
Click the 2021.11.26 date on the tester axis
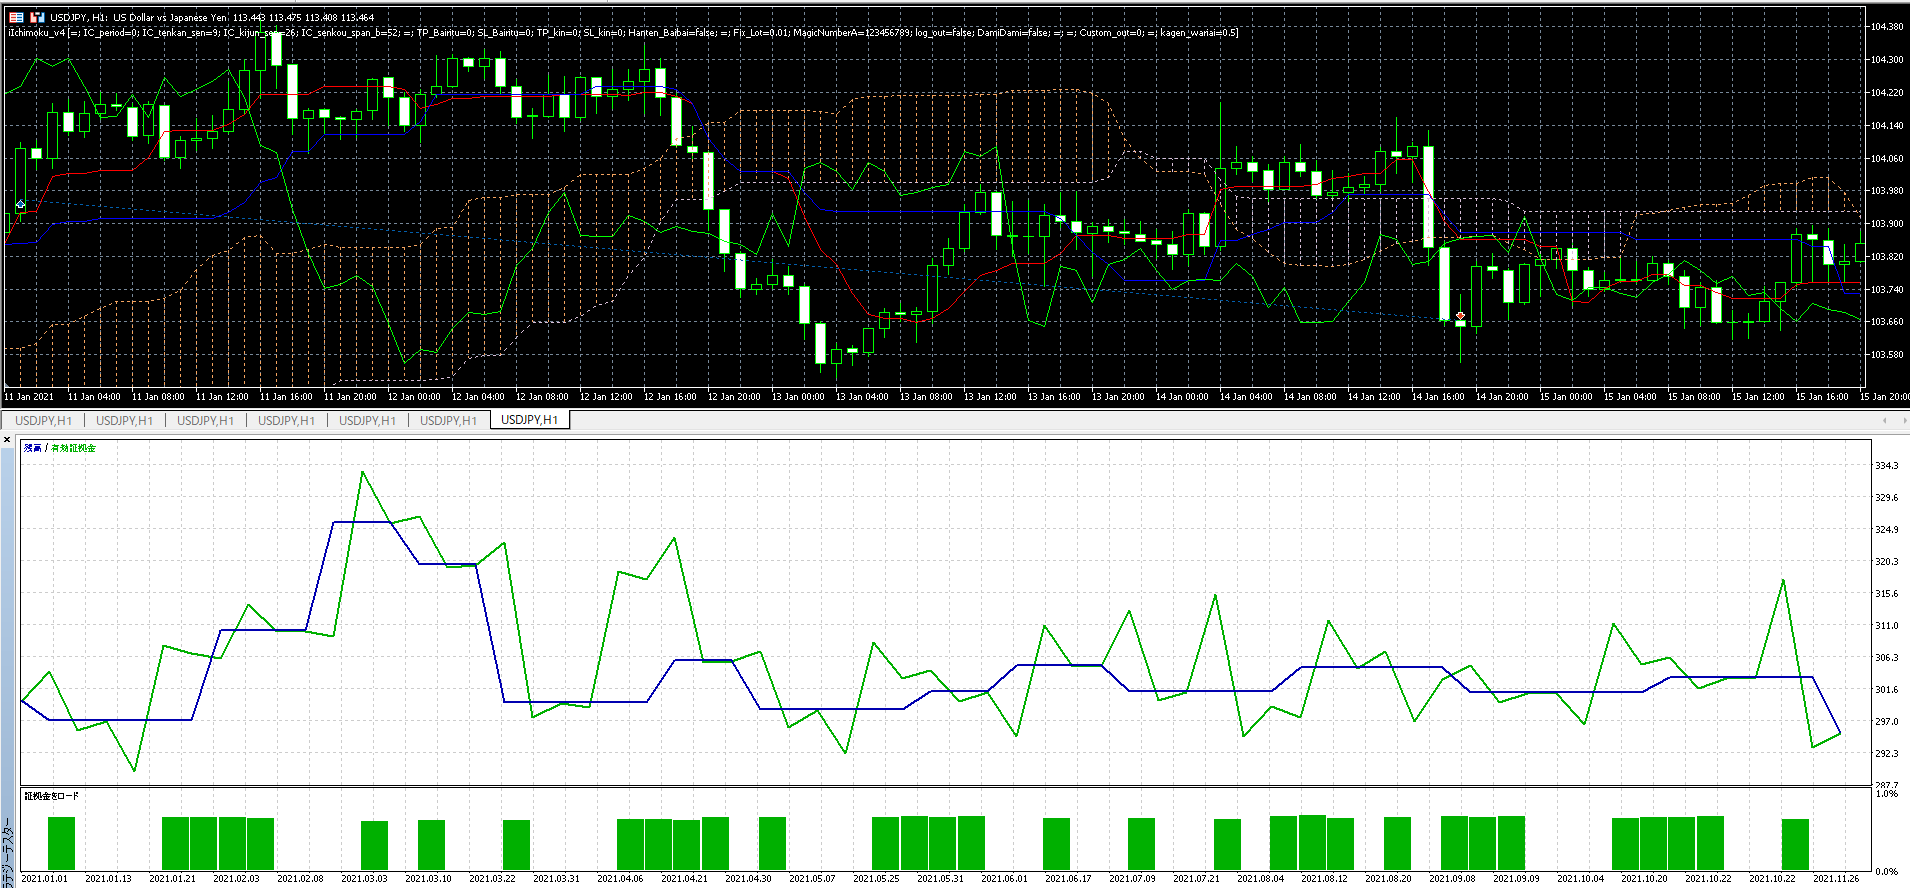[1836, 879]
